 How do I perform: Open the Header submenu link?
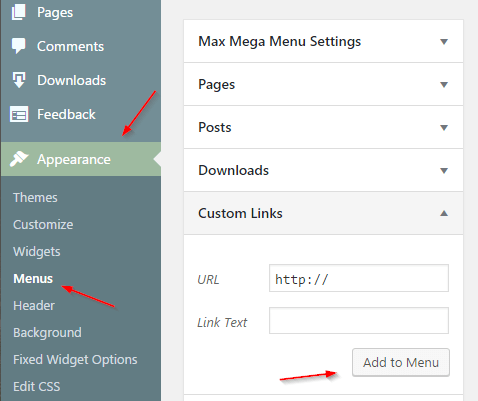(34, 305)
